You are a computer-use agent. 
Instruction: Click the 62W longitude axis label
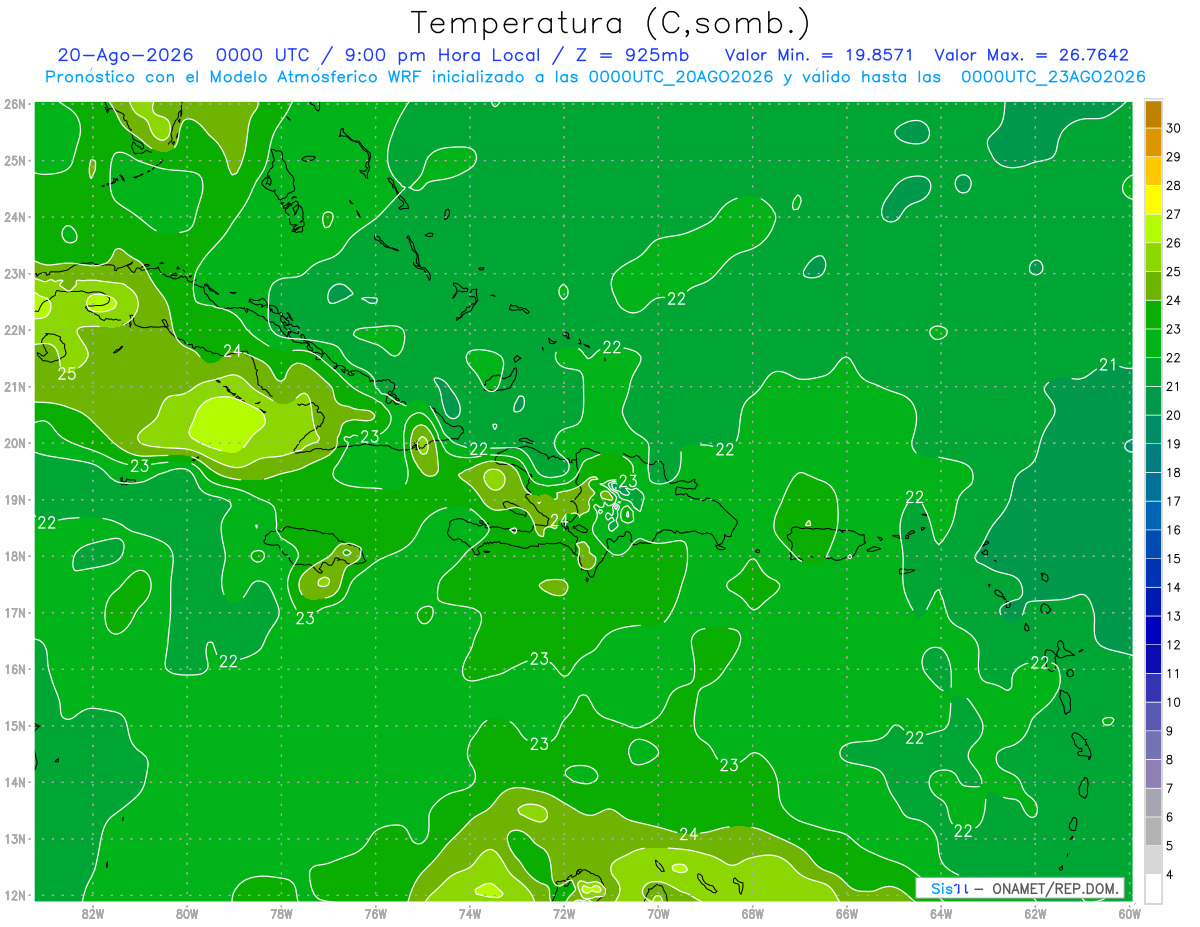pyautogui.click(x=1035, y=913)
